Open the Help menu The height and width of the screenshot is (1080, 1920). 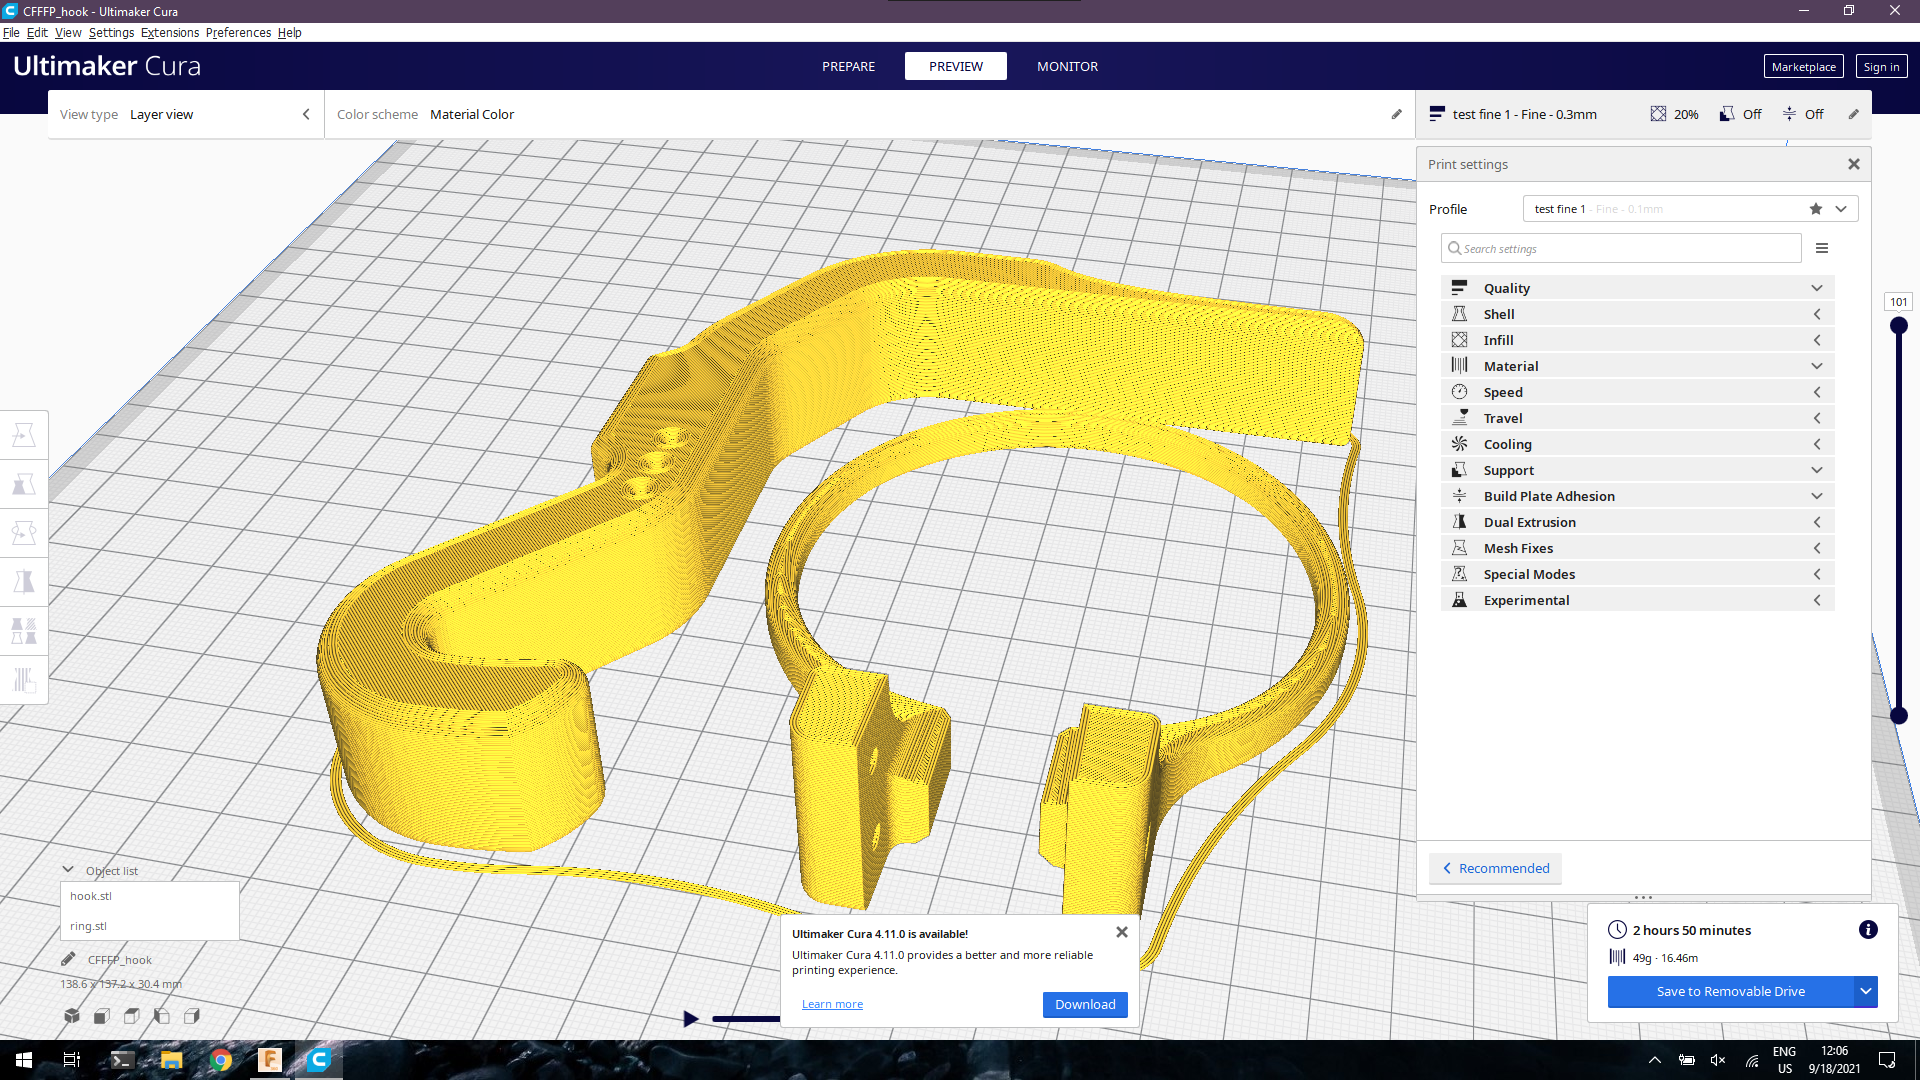pos(289,32)
